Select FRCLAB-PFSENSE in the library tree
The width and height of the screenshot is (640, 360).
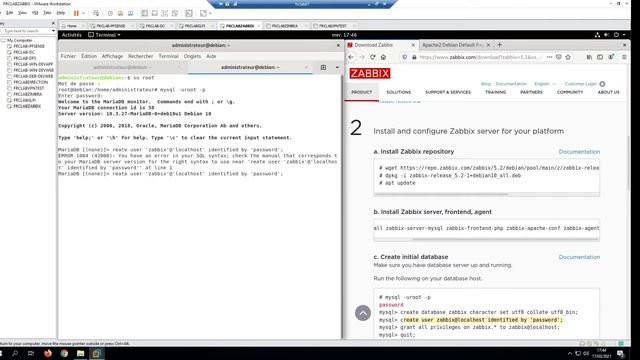[x=29, y=46]
